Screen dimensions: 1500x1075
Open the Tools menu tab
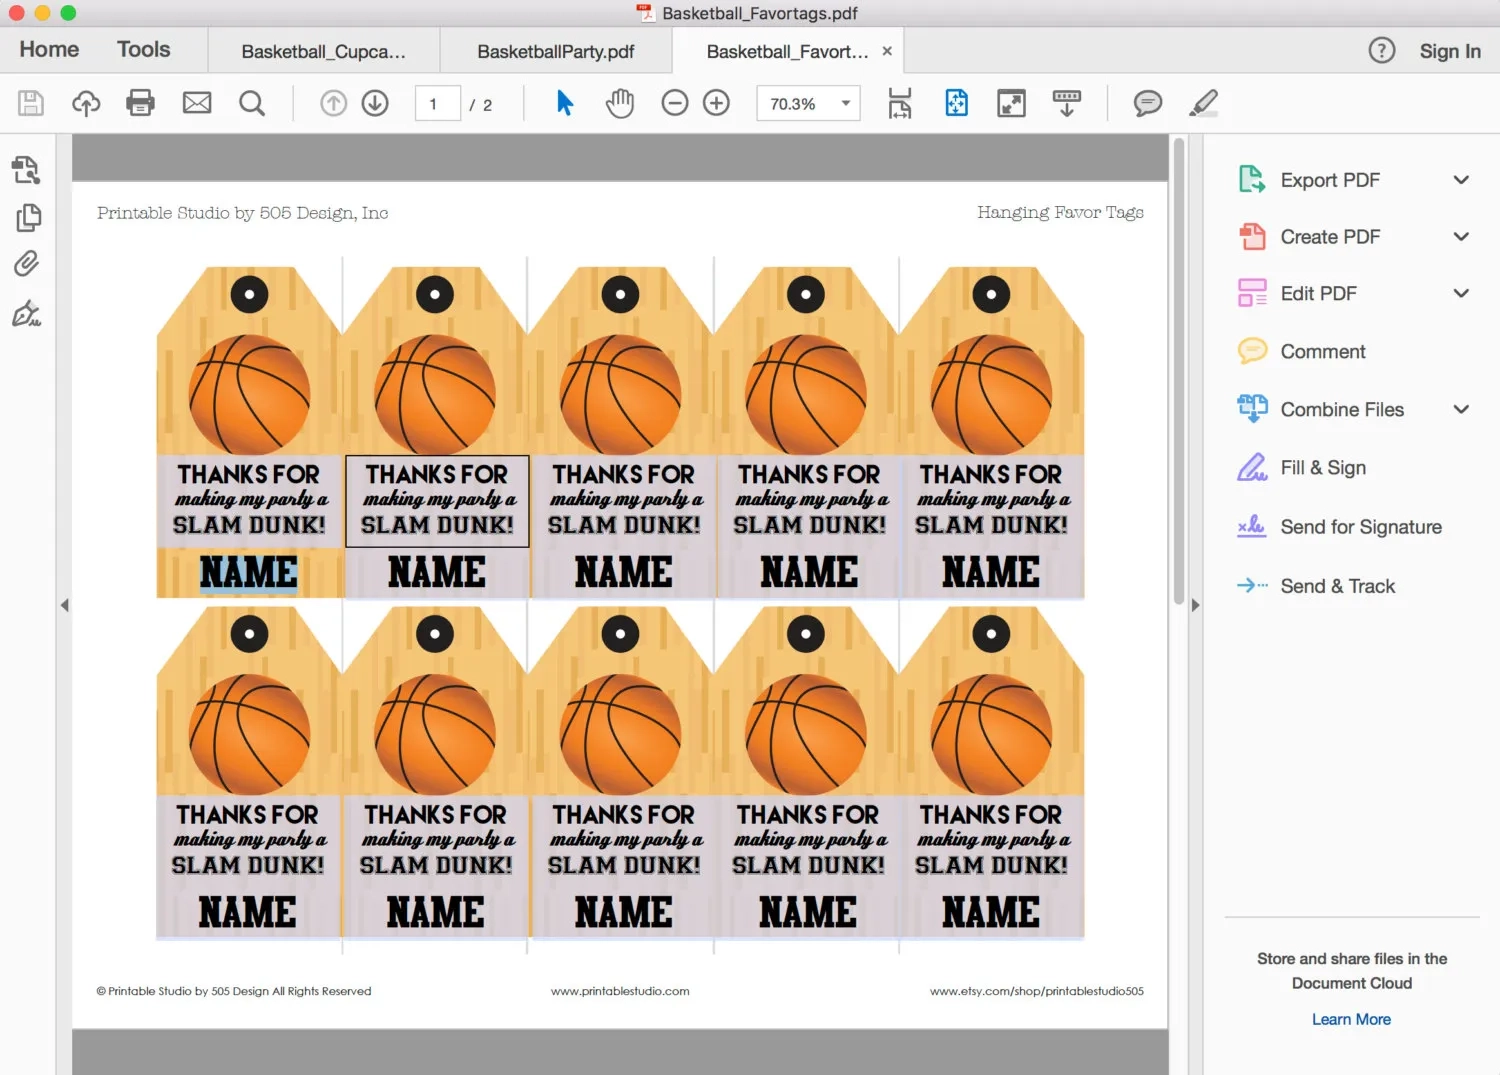(143, 49)
